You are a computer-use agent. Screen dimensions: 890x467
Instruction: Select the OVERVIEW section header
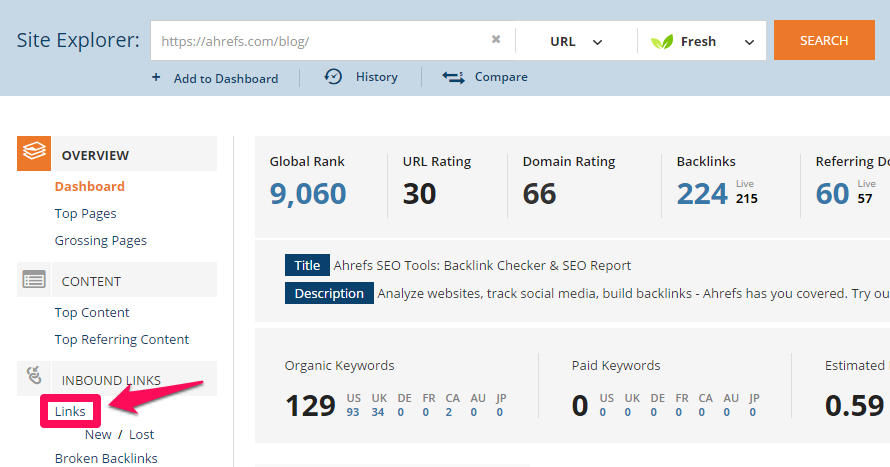134,154
